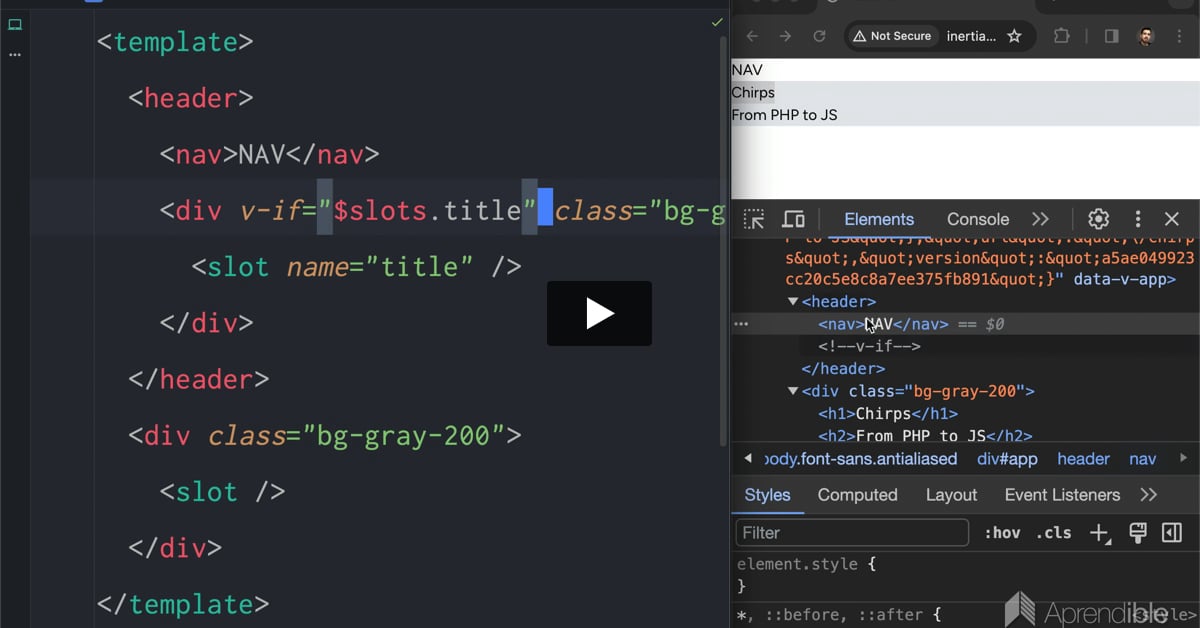Image resolution: width=1200 pixels, height=628 pixels.
Task: Open the Chrome extensions puzzle icon
Action: (x=1062, y=36)
